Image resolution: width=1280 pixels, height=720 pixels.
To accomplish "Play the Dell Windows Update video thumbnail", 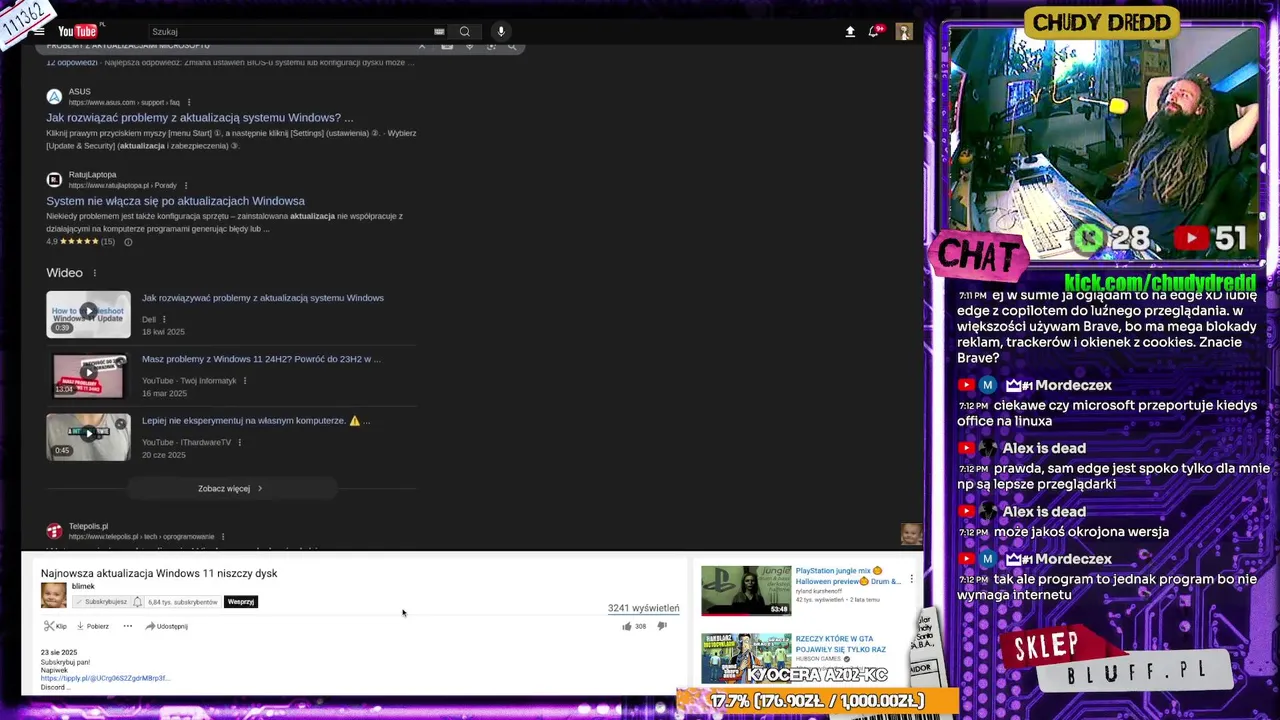I will pyautogui.click(x=88, y=314).
